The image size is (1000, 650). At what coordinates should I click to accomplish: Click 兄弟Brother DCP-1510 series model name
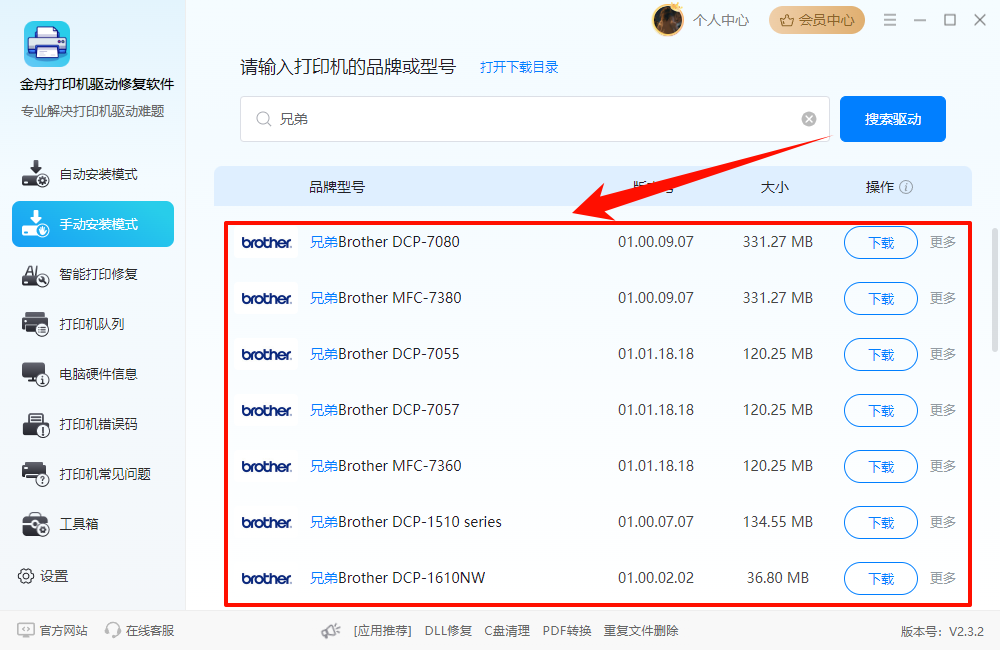406,522
